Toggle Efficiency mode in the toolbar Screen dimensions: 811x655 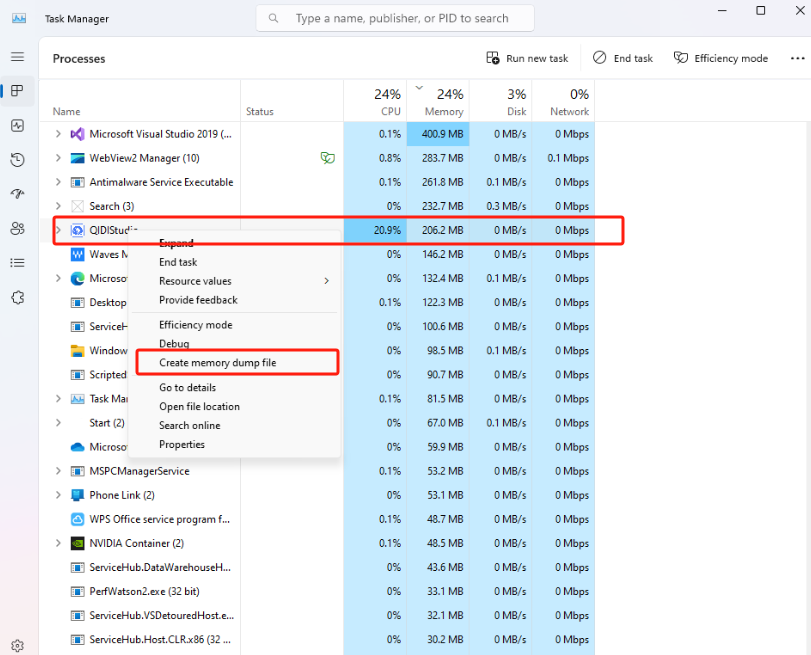720,58
